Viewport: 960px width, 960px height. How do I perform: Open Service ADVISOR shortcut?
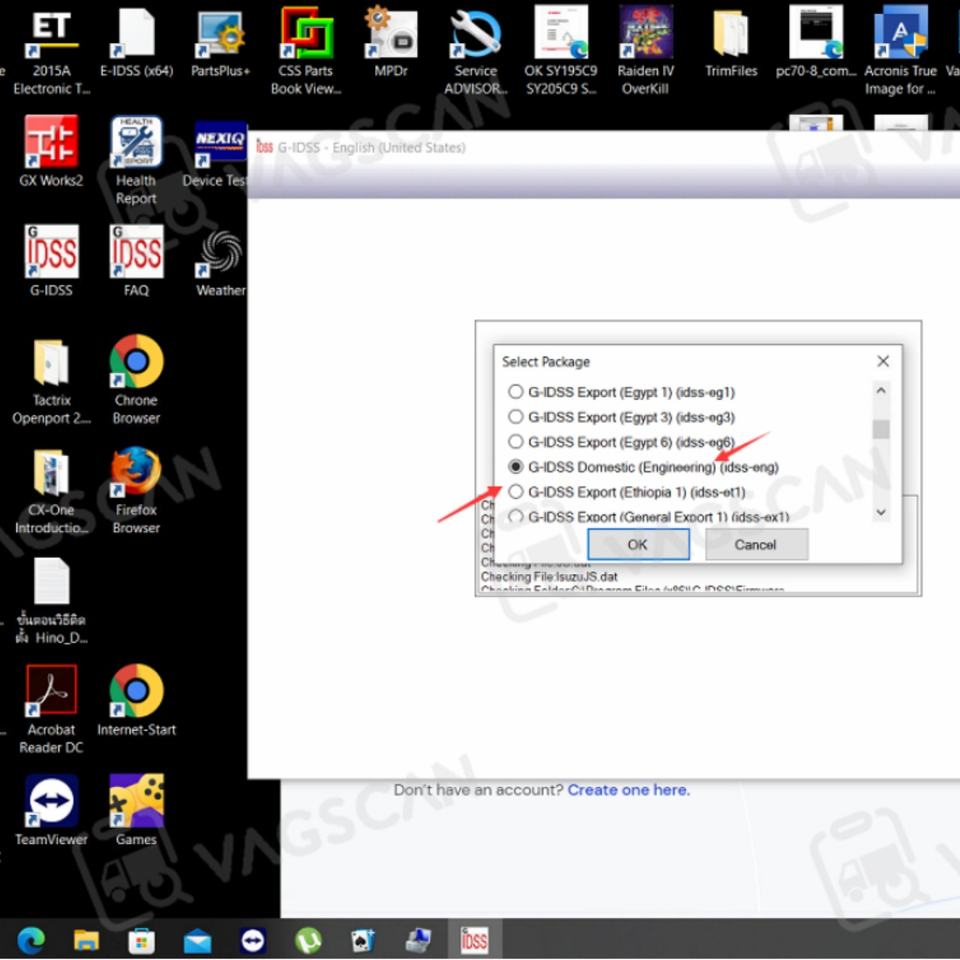coord(476,53)
